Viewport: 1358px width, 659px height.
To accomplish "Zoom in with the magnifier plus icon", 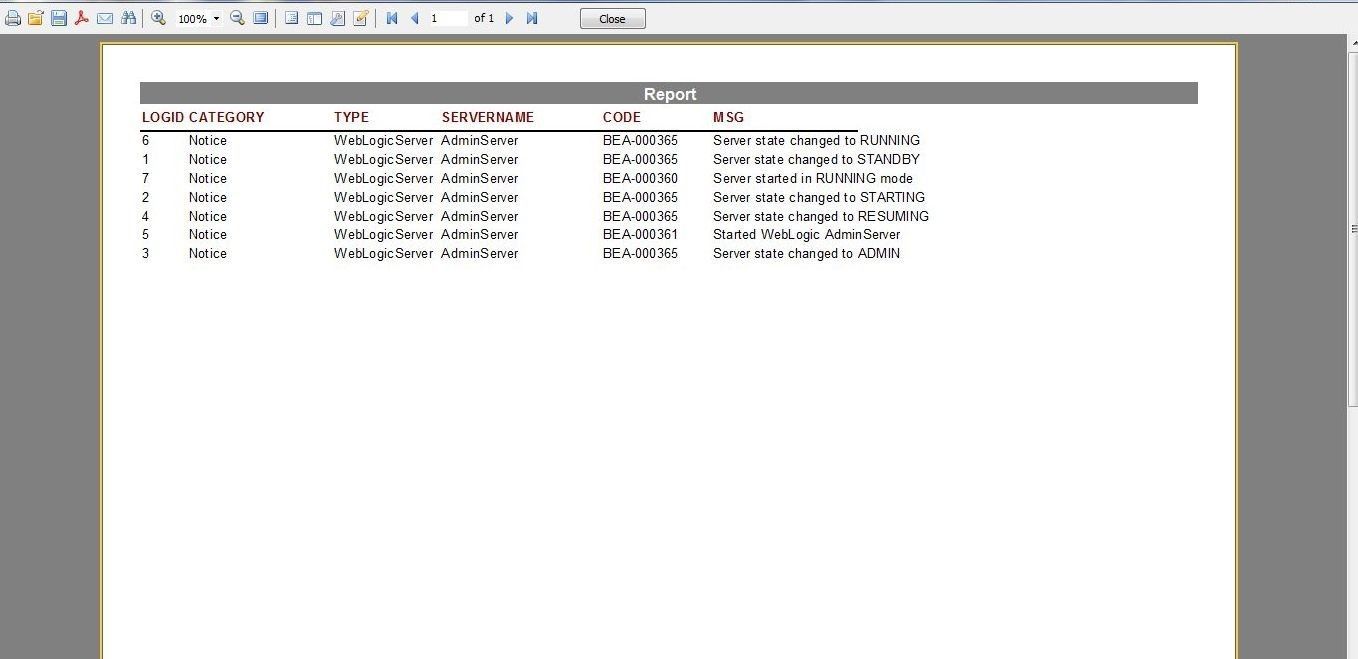I will 158,18.
